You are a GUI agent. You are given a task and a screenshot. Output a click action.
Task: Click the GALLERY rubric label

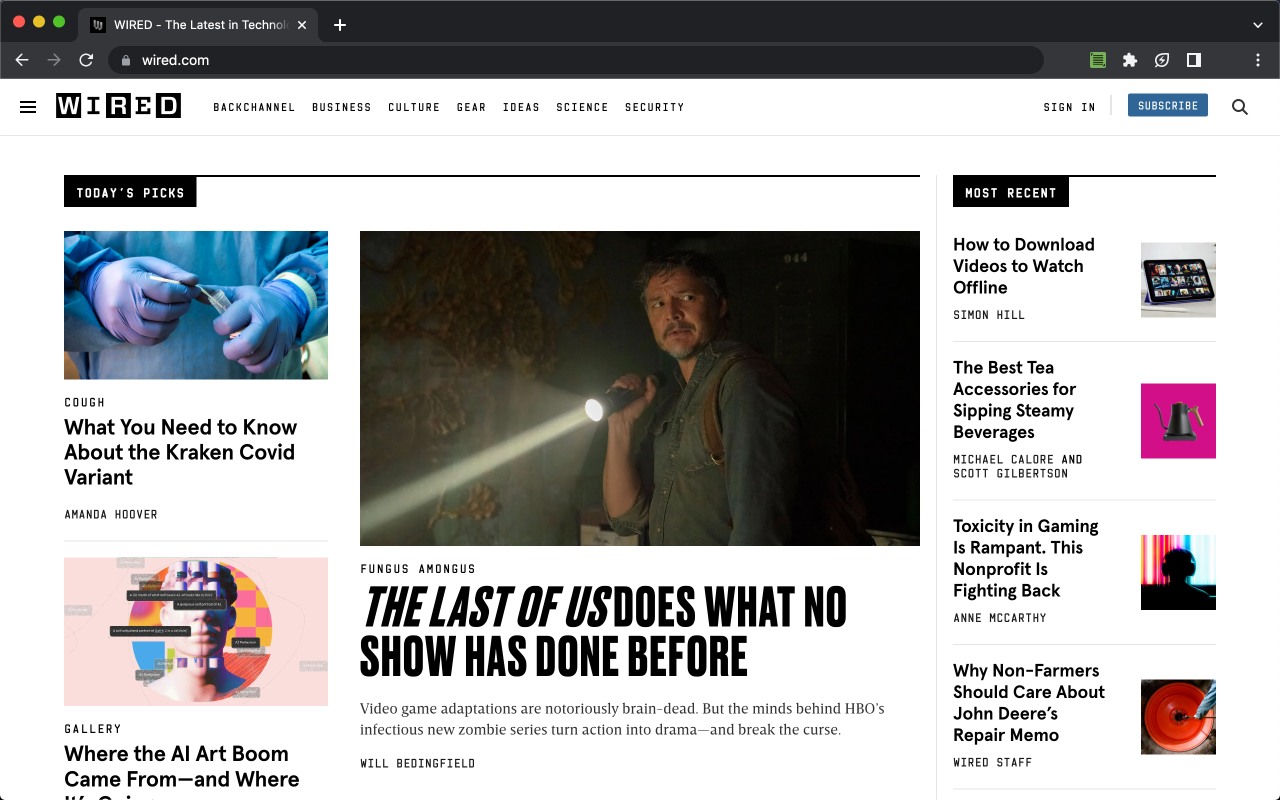pos(93,729)
